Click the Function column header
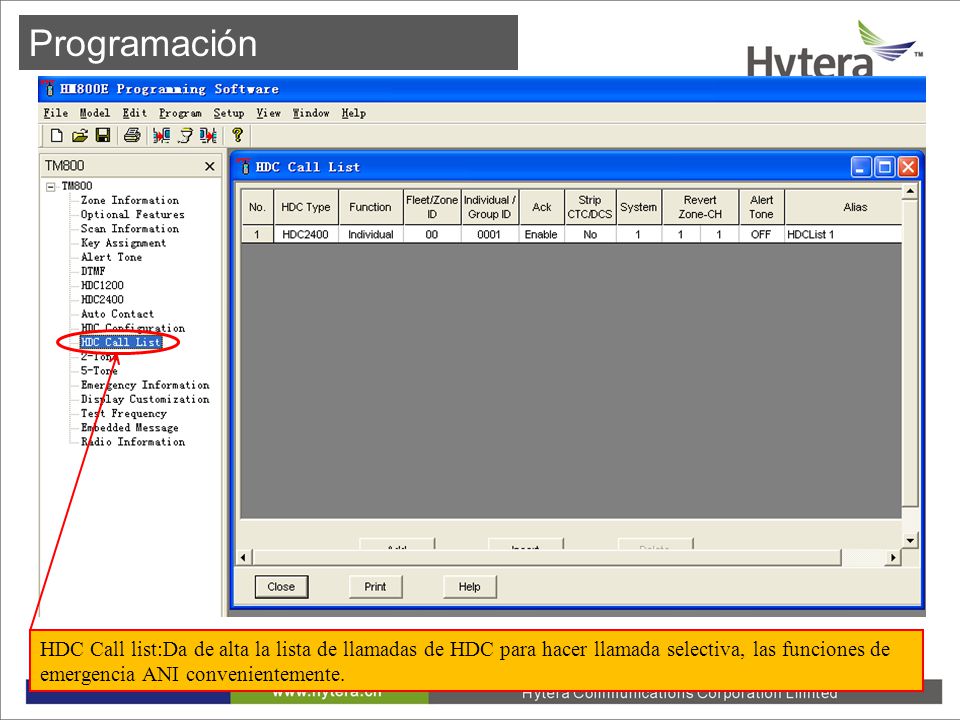Image resolution: width=960 pixels, height=720 pixels. pos(370,207)
